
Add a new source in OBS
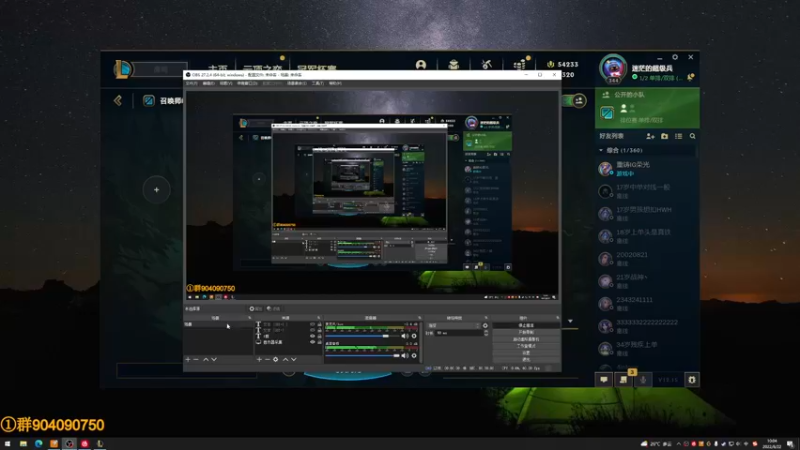tap(259, 360)
